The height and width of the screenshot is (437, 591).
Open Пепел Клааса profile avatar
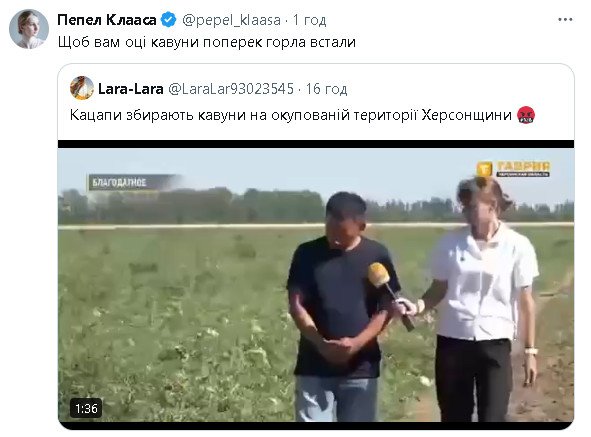click(29, 29)
